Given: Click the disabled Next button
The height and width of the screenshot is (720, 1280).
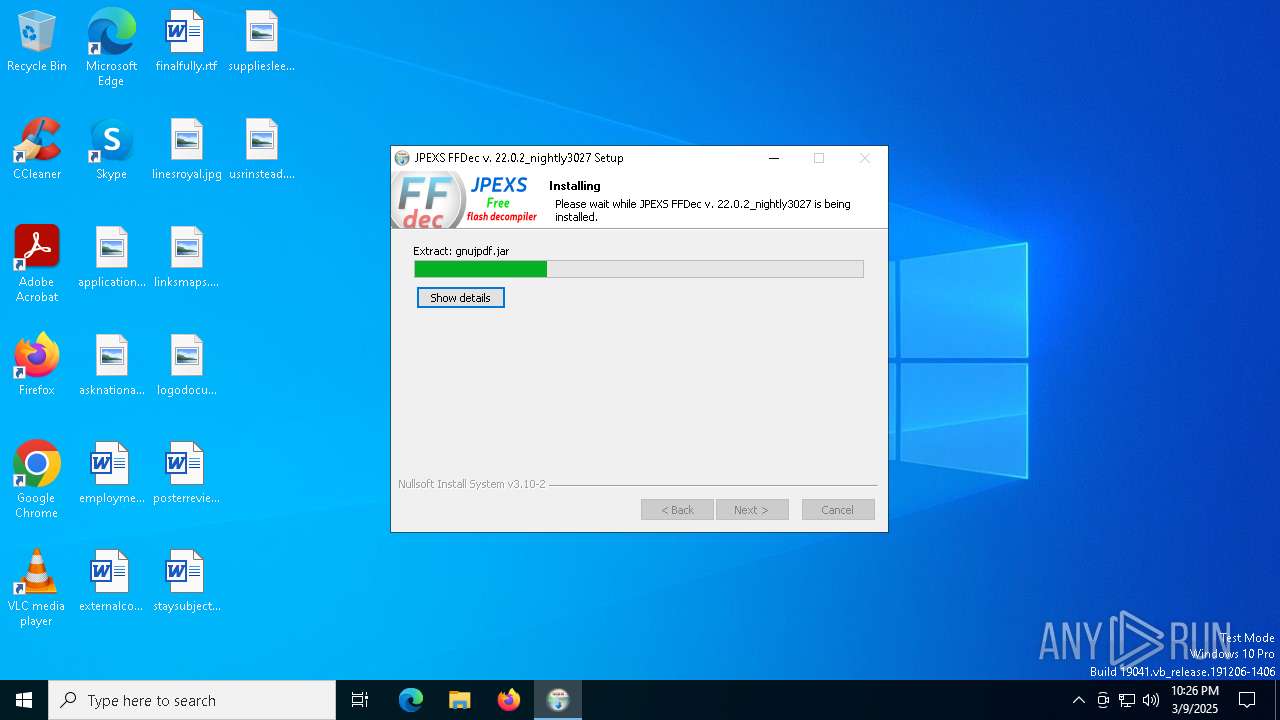Looking at the screenshot, I should point(752,510).
